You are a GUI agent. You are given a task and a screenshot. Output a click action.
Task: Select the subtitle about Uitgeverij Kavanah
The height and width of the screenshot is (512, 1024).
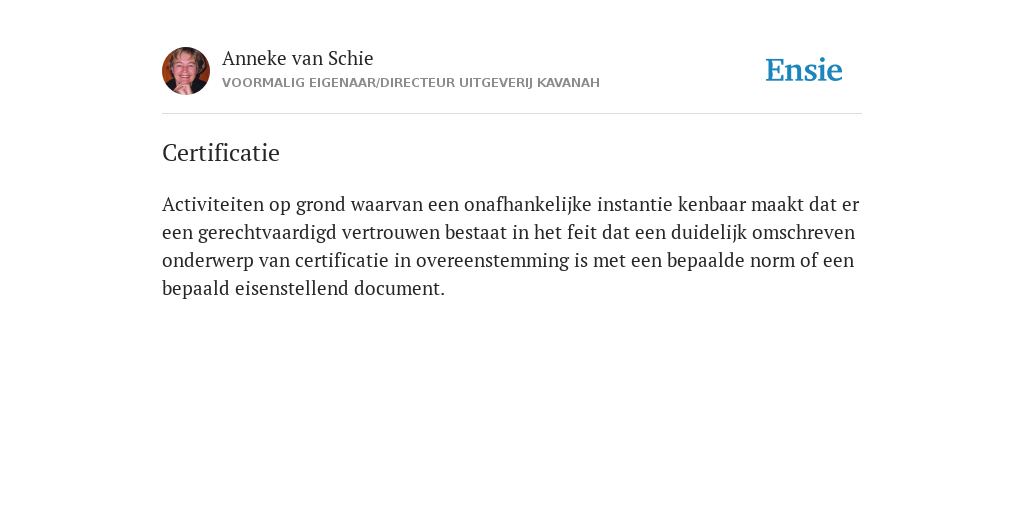pos(411,83)
